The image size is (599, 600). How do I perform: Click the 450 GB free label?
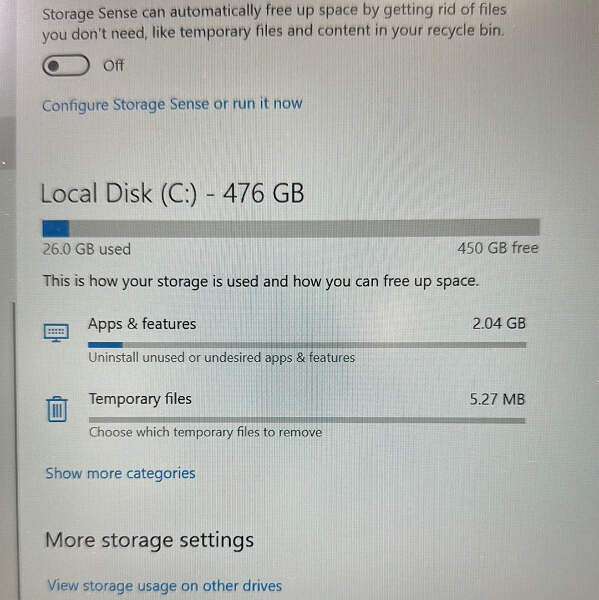[x=498, y=248]
